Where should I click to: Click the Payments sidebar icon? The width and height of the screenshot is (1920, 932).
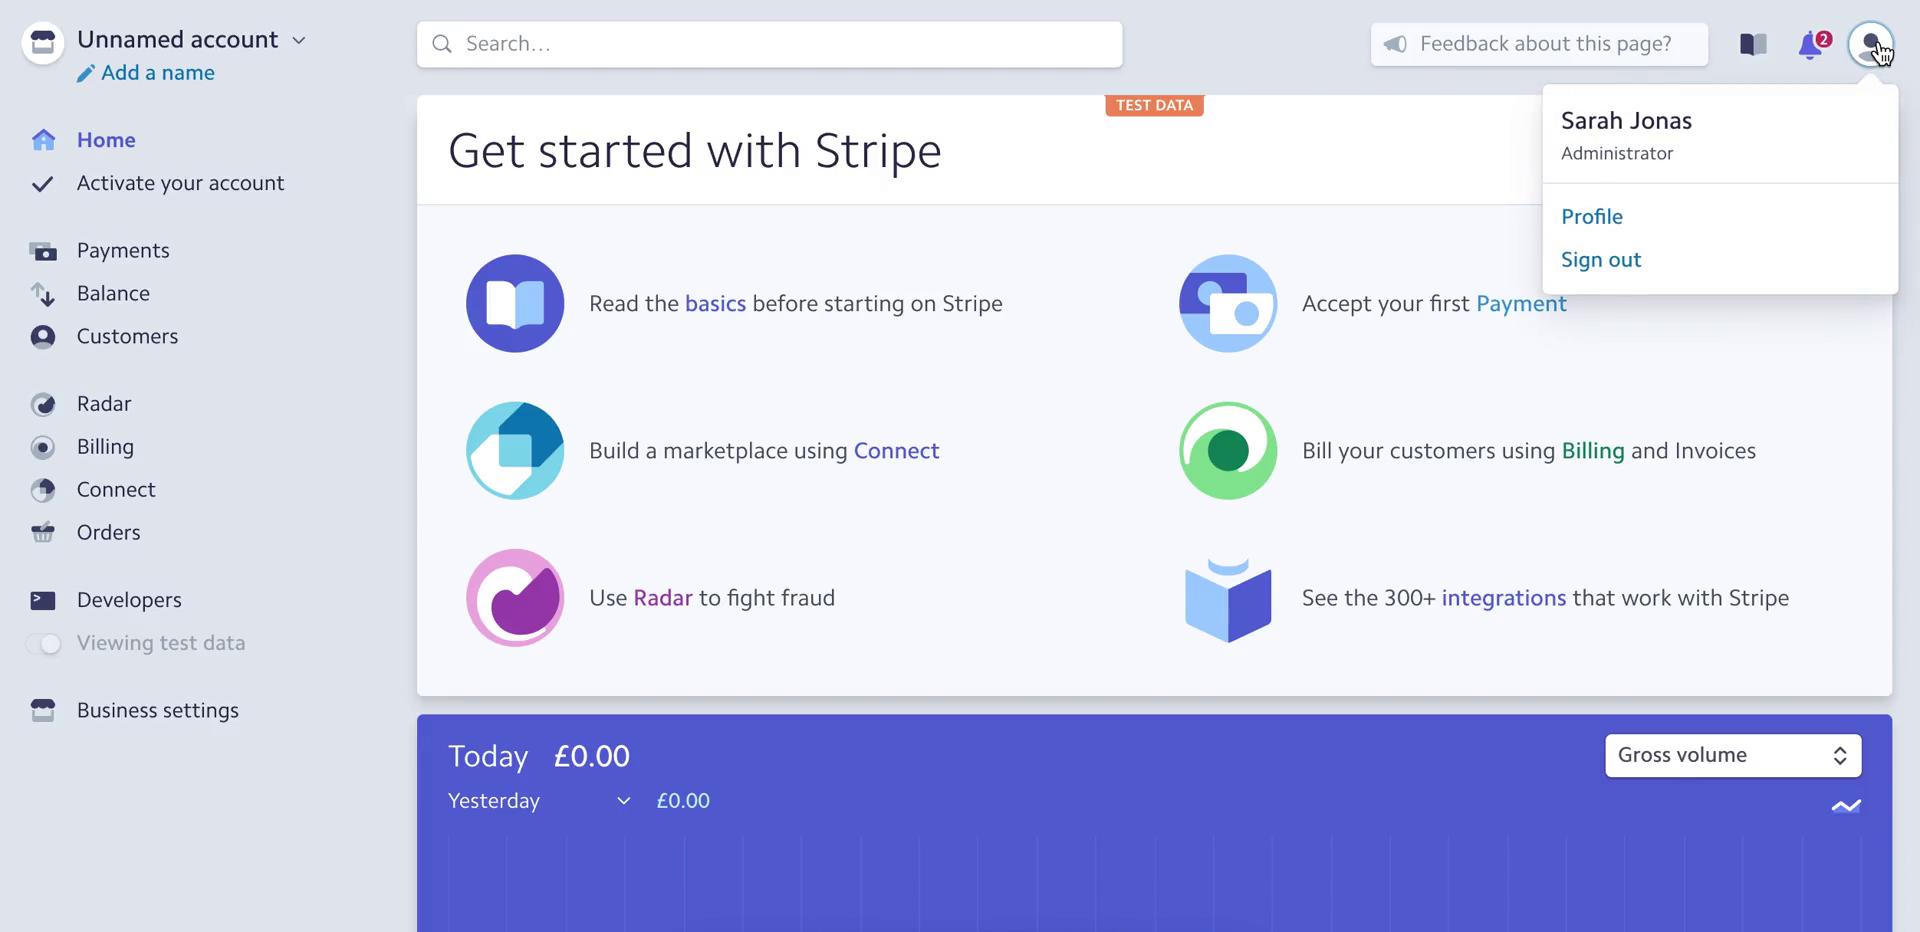(x=43, y=251)
